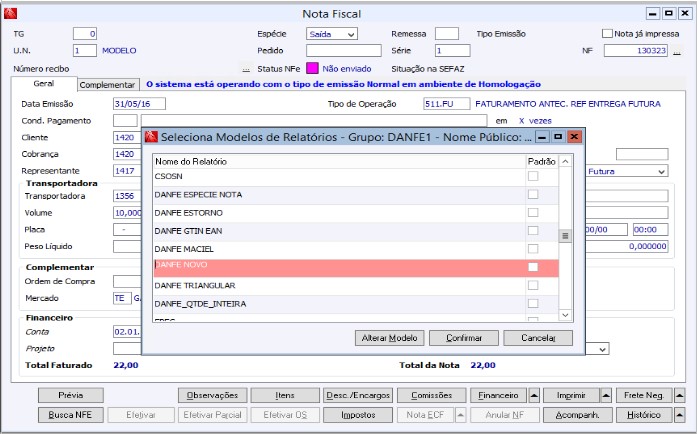Click the TG input field
The image size is (697, 434).
85,34
